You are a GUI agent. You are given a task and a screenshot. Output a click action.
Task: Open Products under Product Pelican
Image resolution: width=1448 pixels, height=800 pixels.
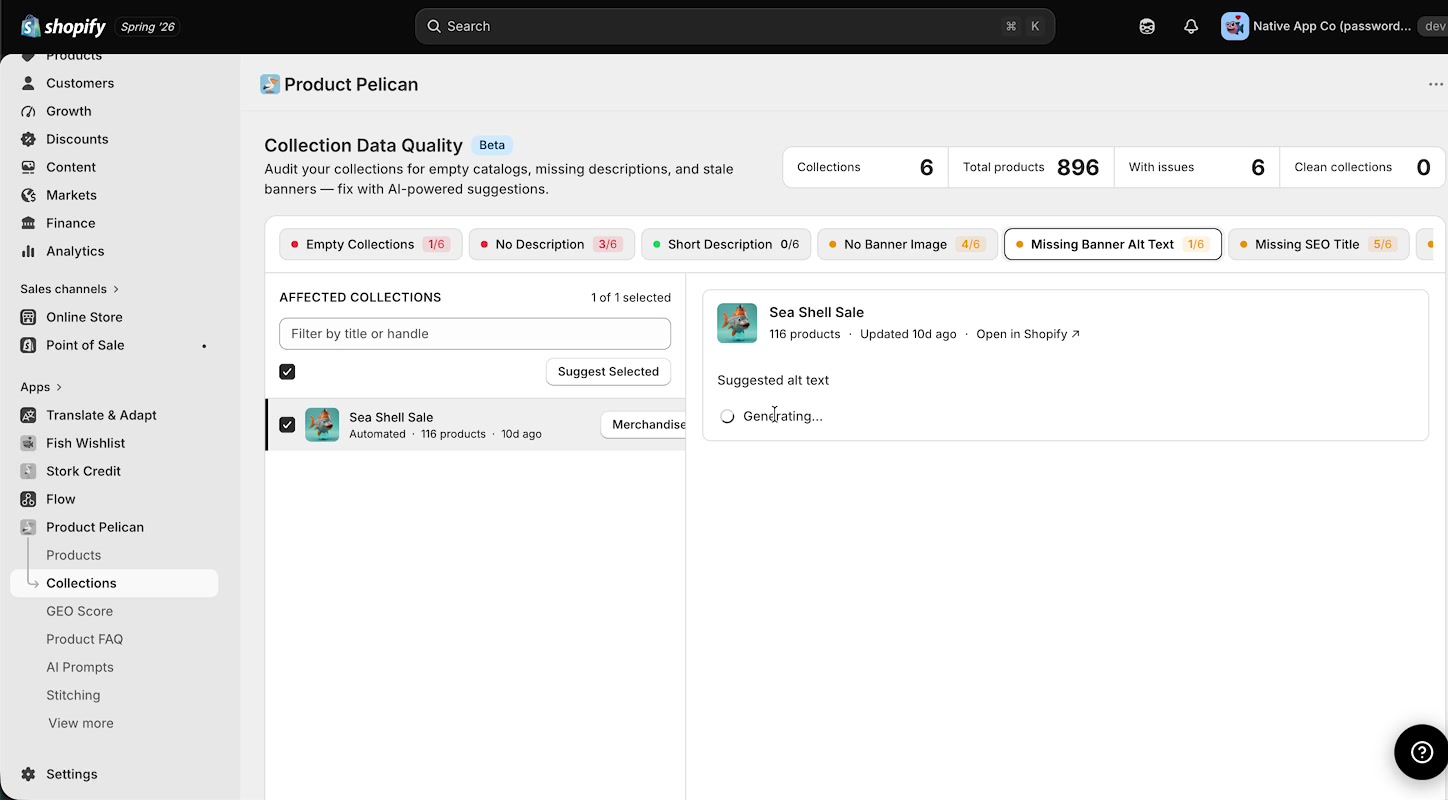(73, 555)
